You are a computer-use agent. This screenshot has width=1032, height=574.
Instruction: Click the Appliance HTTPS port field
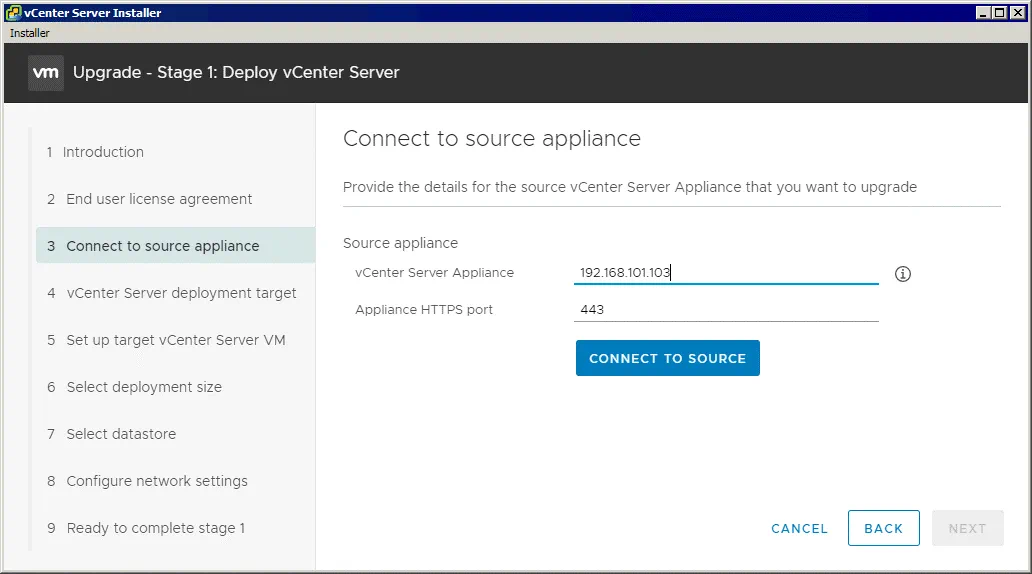point(725,310)
